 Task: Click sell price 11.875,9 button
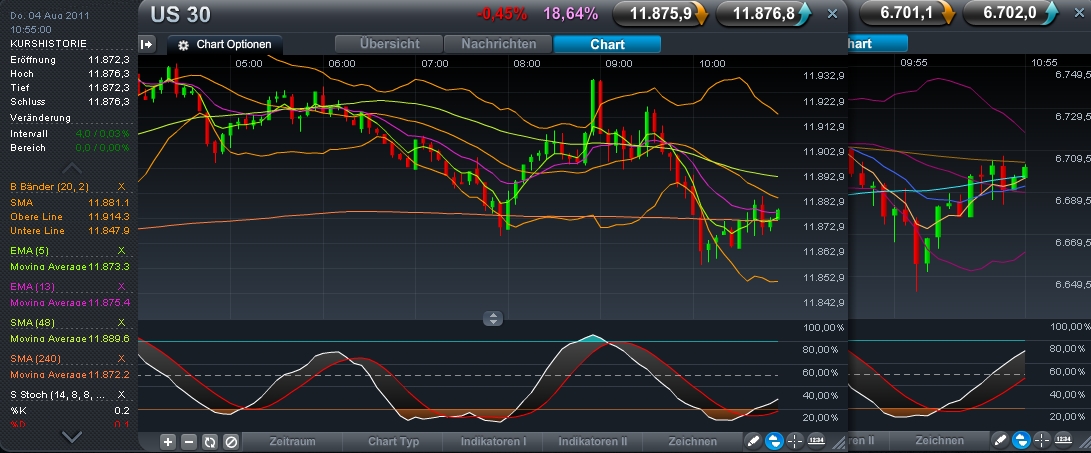coord(660,13)
